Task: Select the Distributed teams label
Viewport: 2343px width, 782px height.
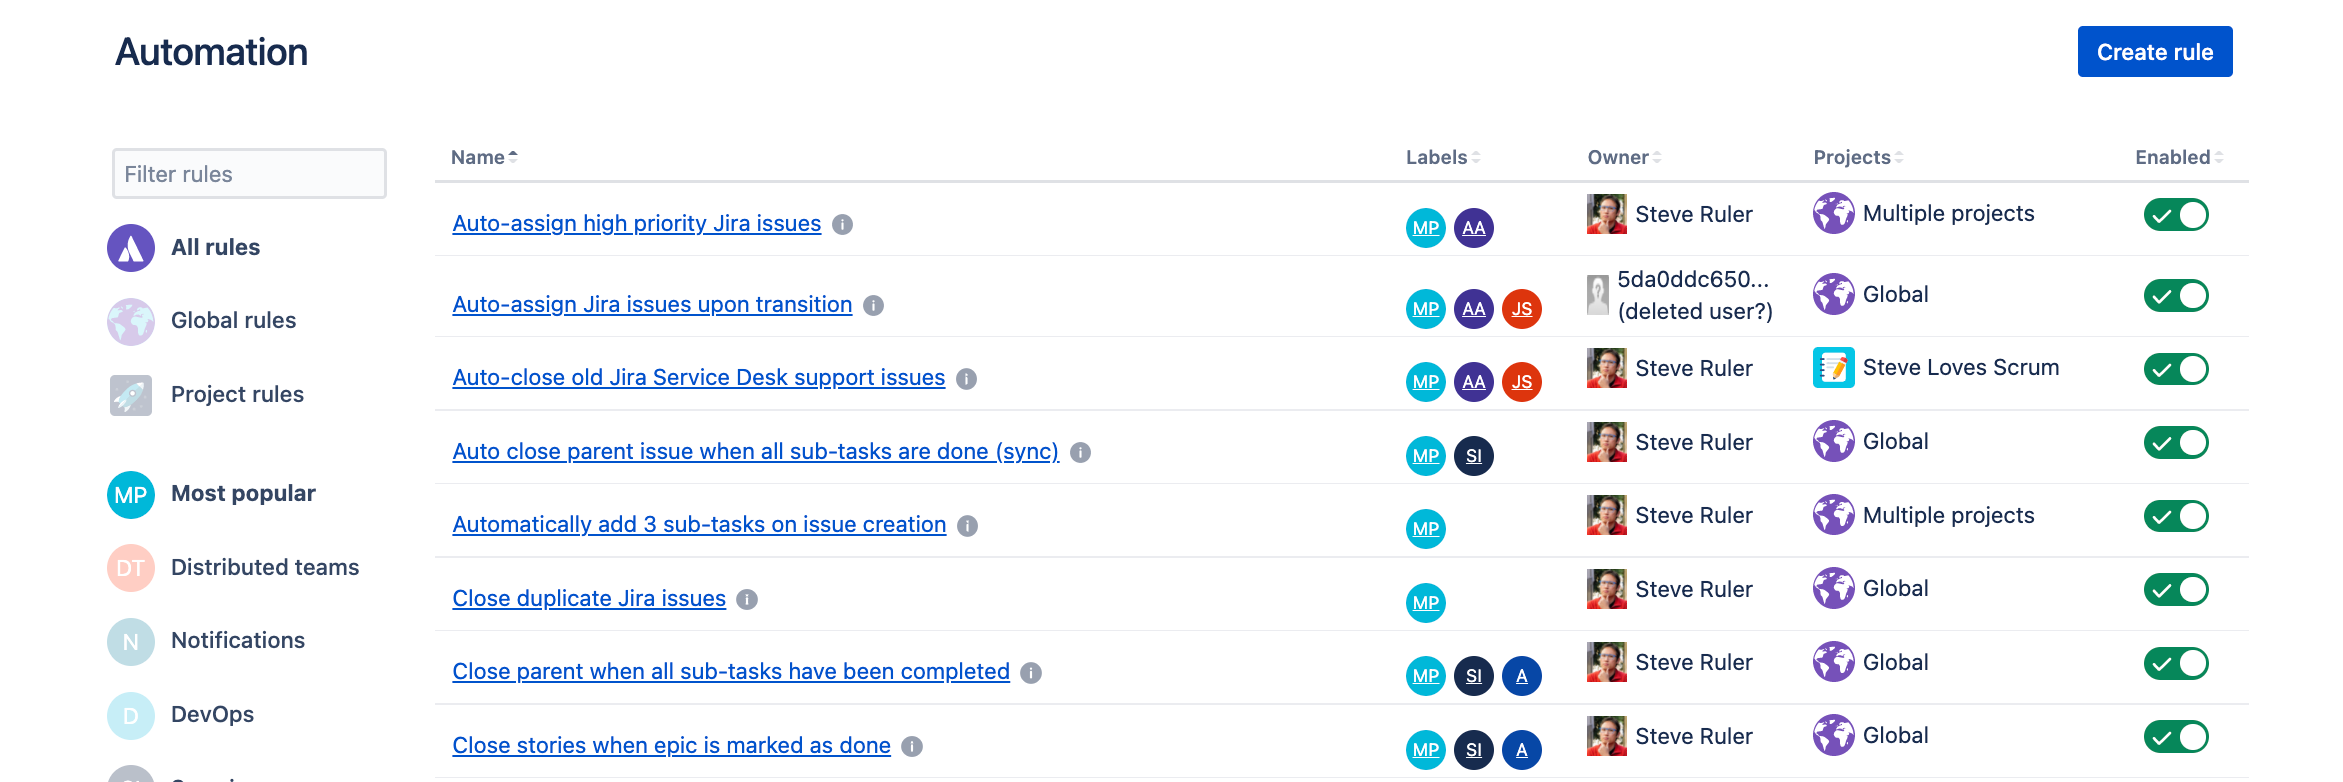Action: coord(264,568)
